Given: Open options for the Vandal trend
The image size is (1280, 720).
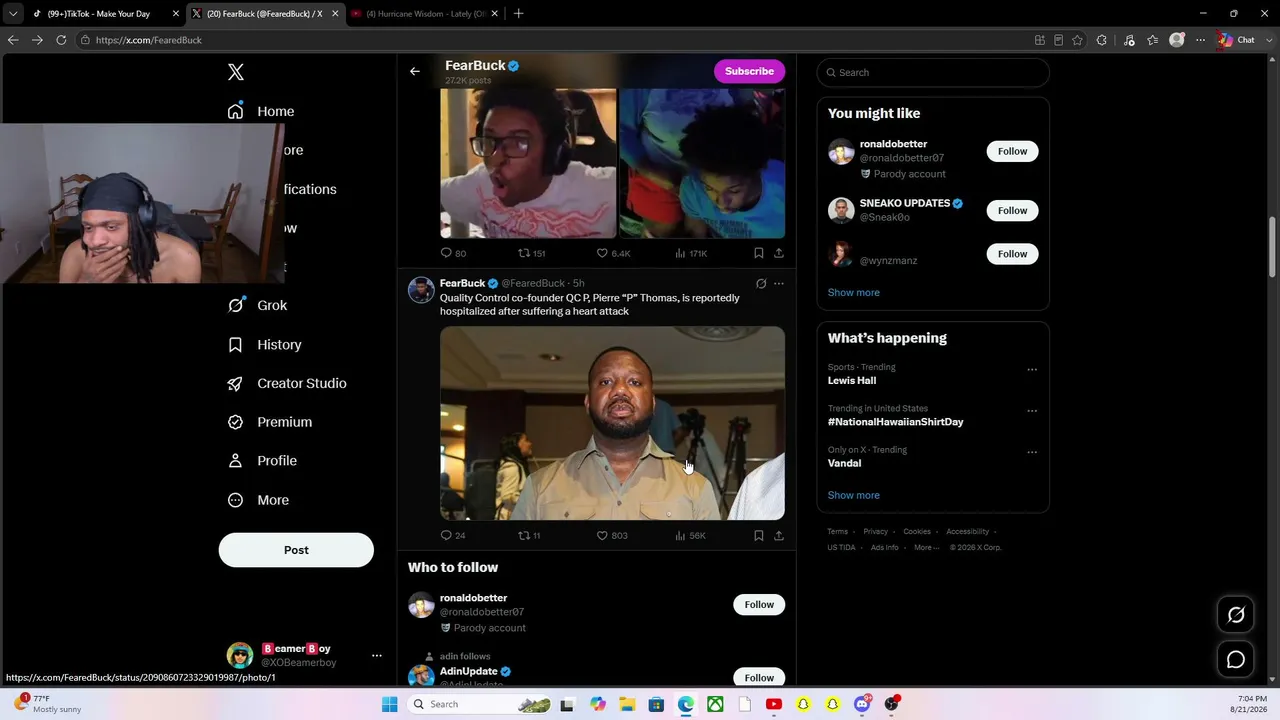Looking at the screenshot, I should pos(1032,452).
